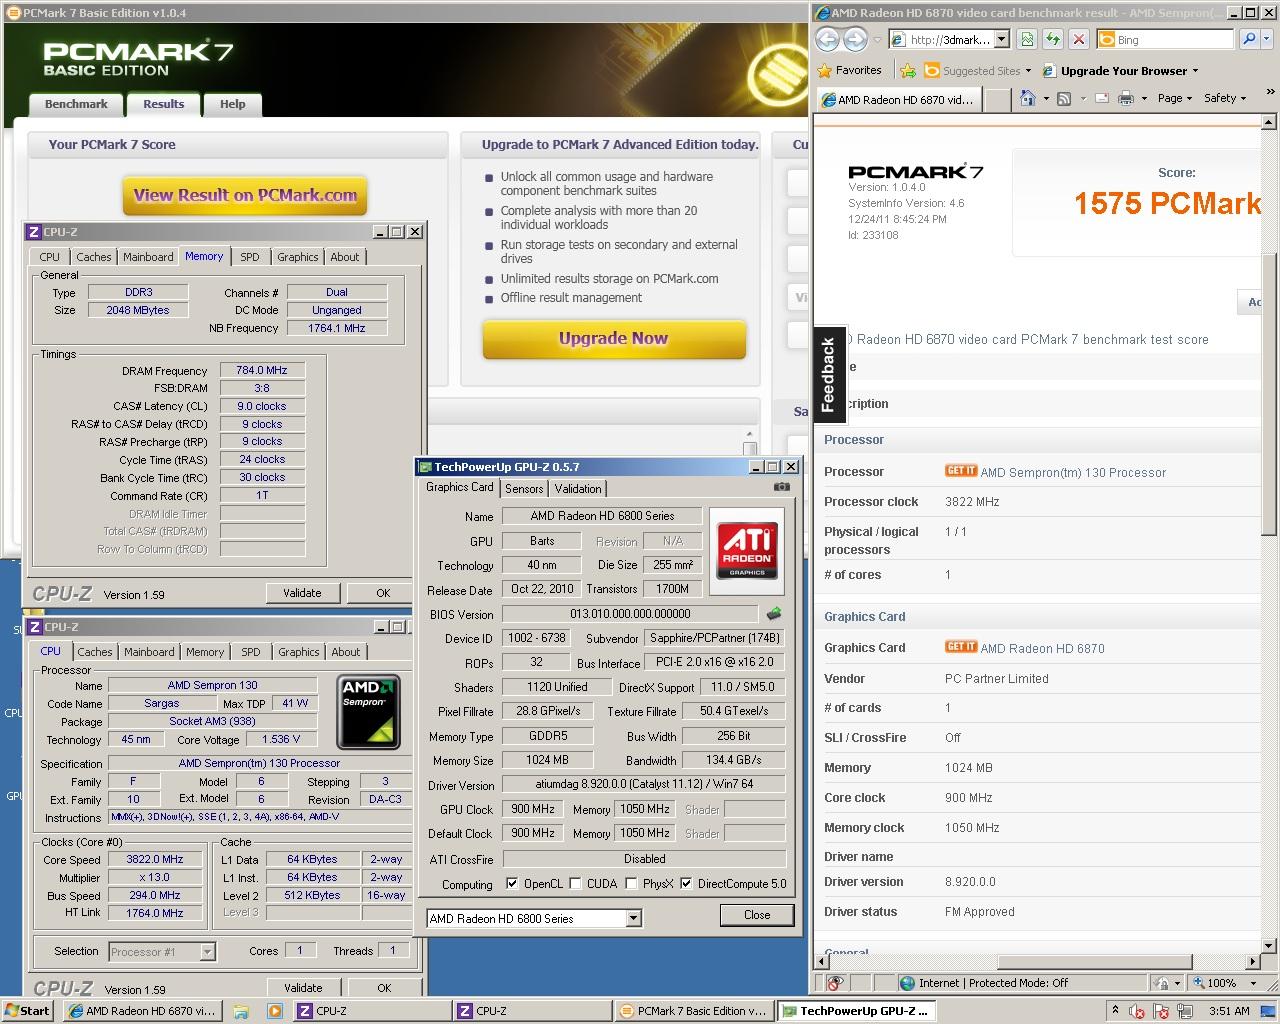Image resolution: width=1280 pixels, height=1024 pixels.
Task: Open the Help tab in PCMark 7
Action: click(232, 104)
